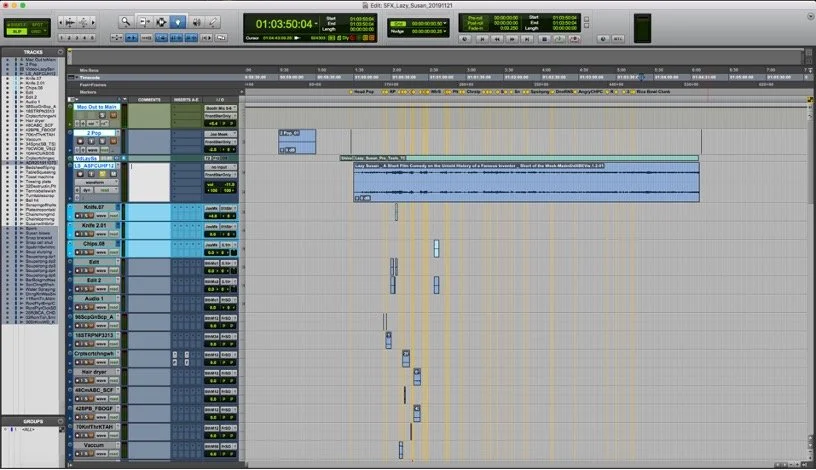Open the Groups list pop-up menu

60,422
